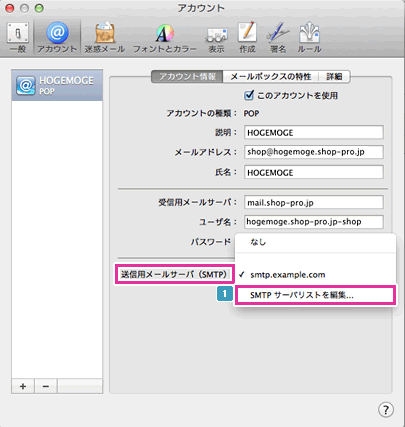Open the 迷惑メール junk mail preferences
The width and height of the screenshot is (405, 427).
coord(105,37)
